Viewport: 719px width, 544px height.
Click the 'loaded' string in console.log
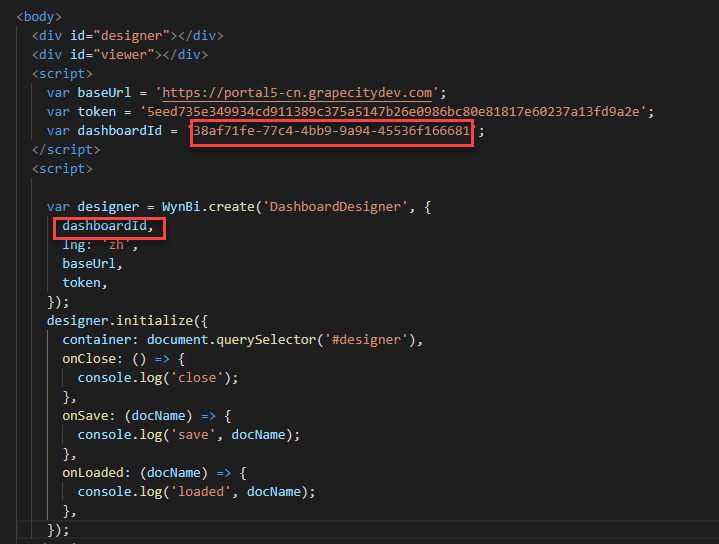201,492
